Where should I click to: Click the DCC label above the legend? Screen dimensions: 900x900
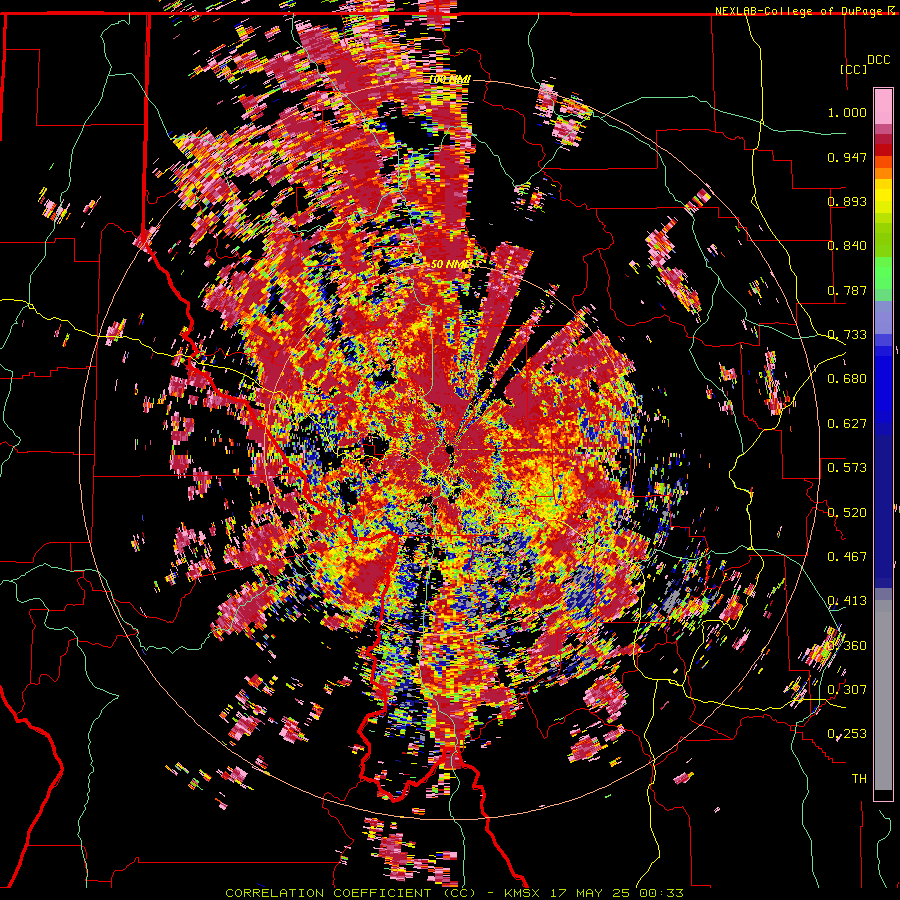(x=878, y=60)
